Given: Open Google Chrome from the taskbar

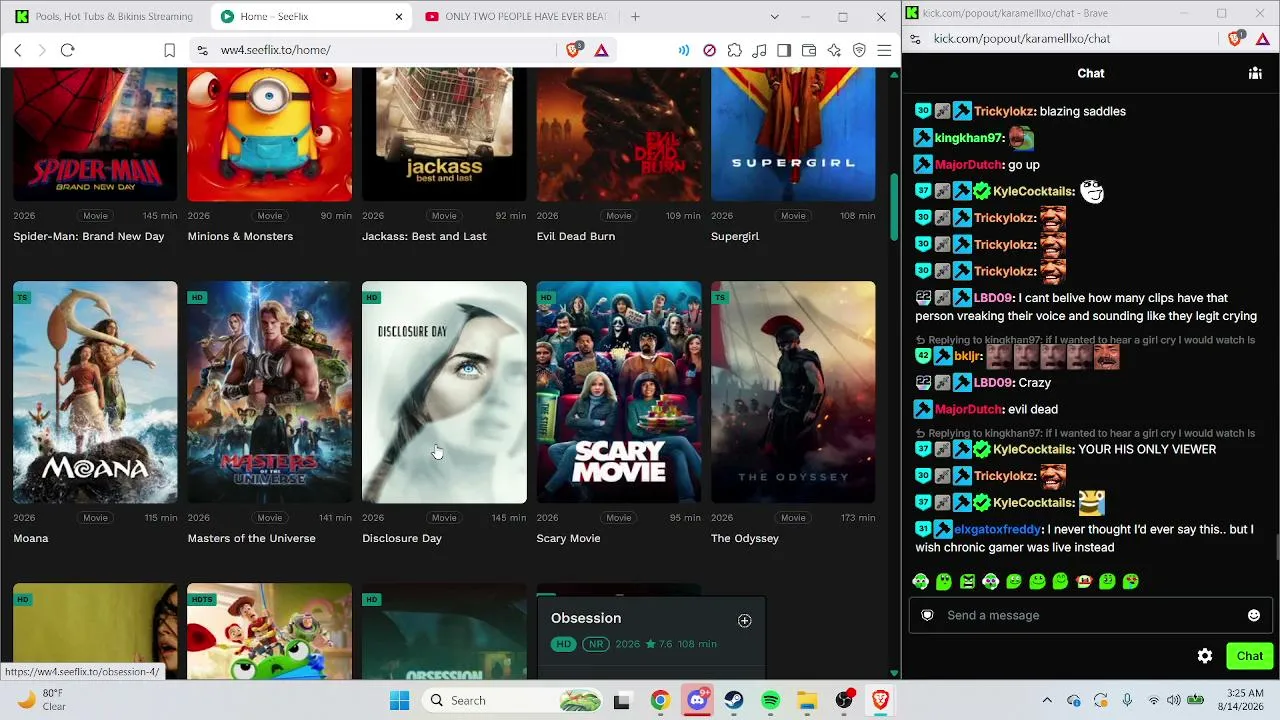Looking at the screenshot, I should [660, 700].
